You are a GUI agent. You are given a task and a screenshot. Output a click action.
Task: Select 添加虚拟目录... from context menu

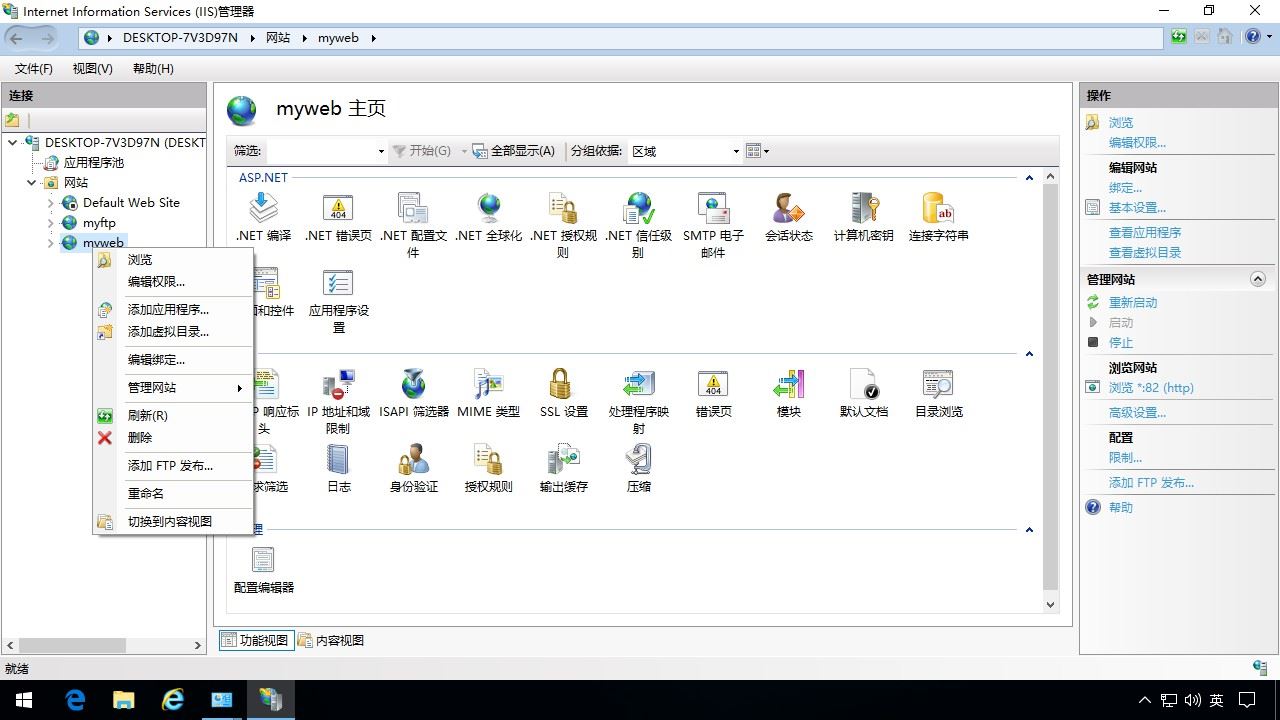pyautogui.click(x=173, y=332)
